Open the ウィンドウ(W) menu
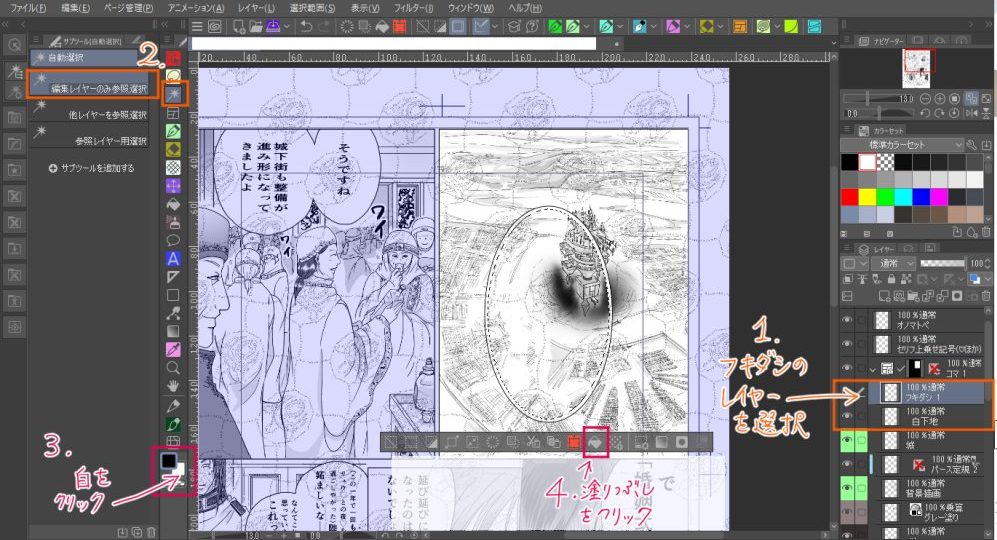997x540 pixels. [471, 8]
